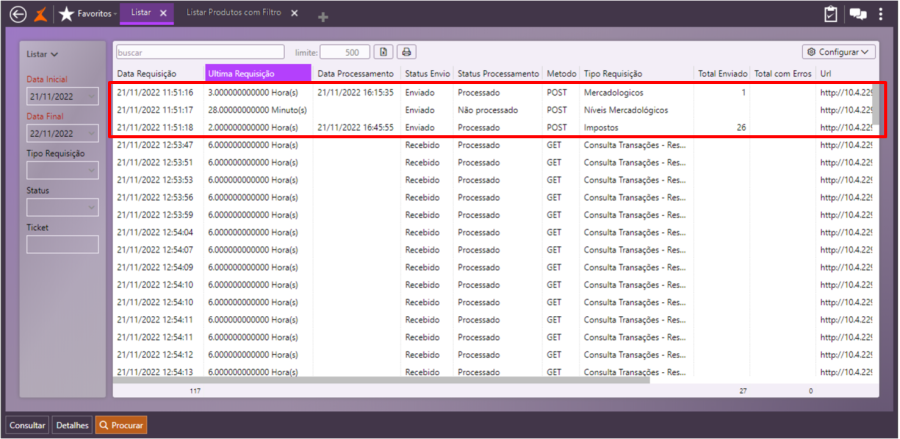Select the row dated 21/11/2022 12:53:56

tap(493, 197)
